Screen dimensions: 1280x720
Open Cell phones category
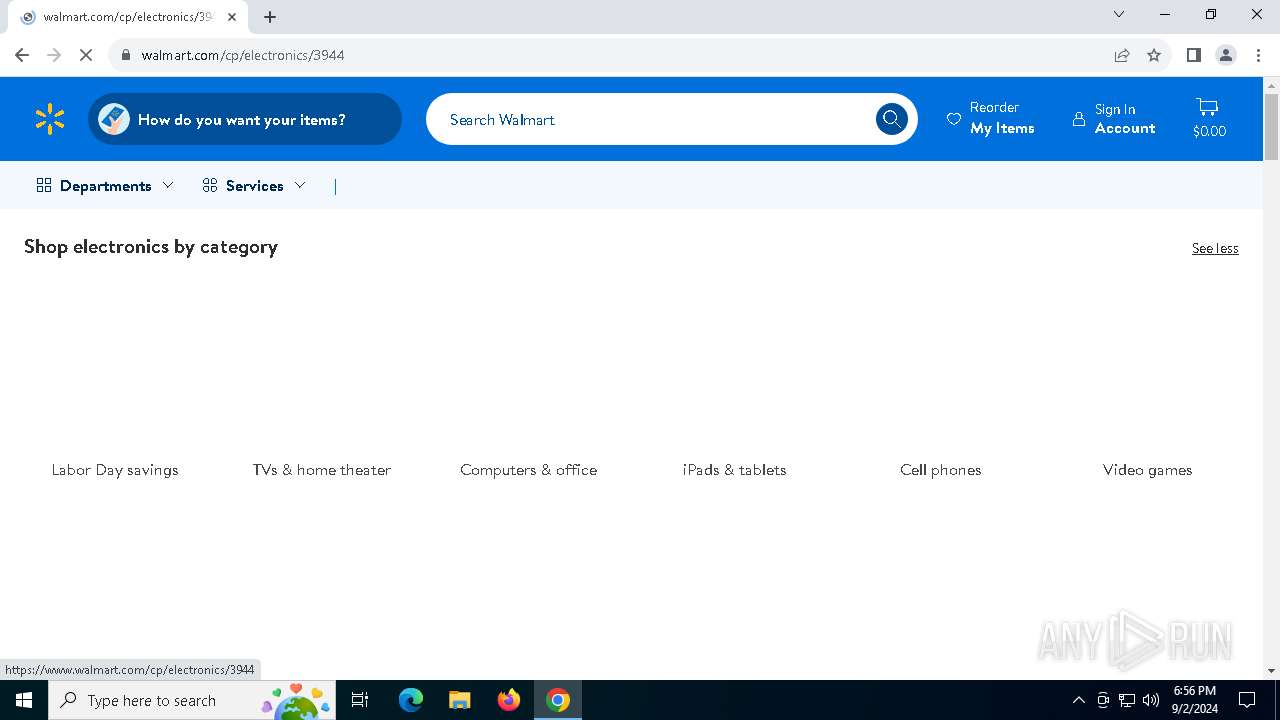(x=941, y=469)
